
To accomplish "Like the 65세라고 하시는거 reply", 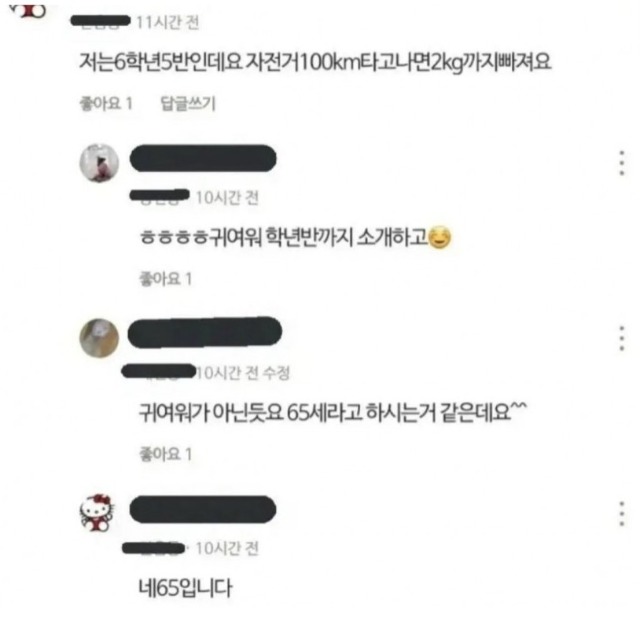I will [x=166, y=454].
